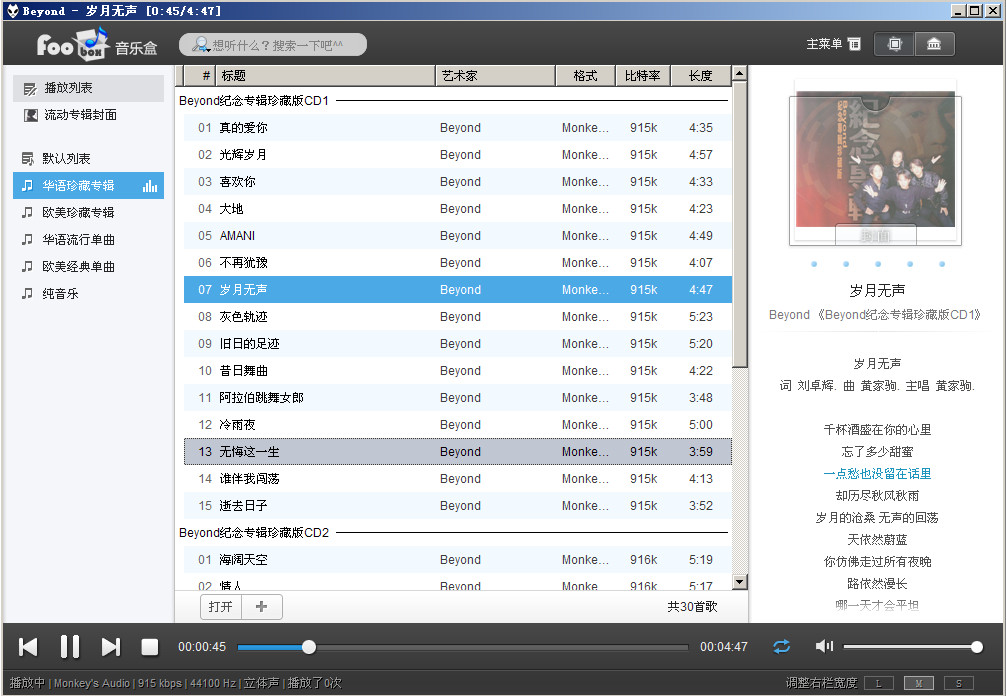
Task: Mute the volume speaker icon
Action: (824, 646)
